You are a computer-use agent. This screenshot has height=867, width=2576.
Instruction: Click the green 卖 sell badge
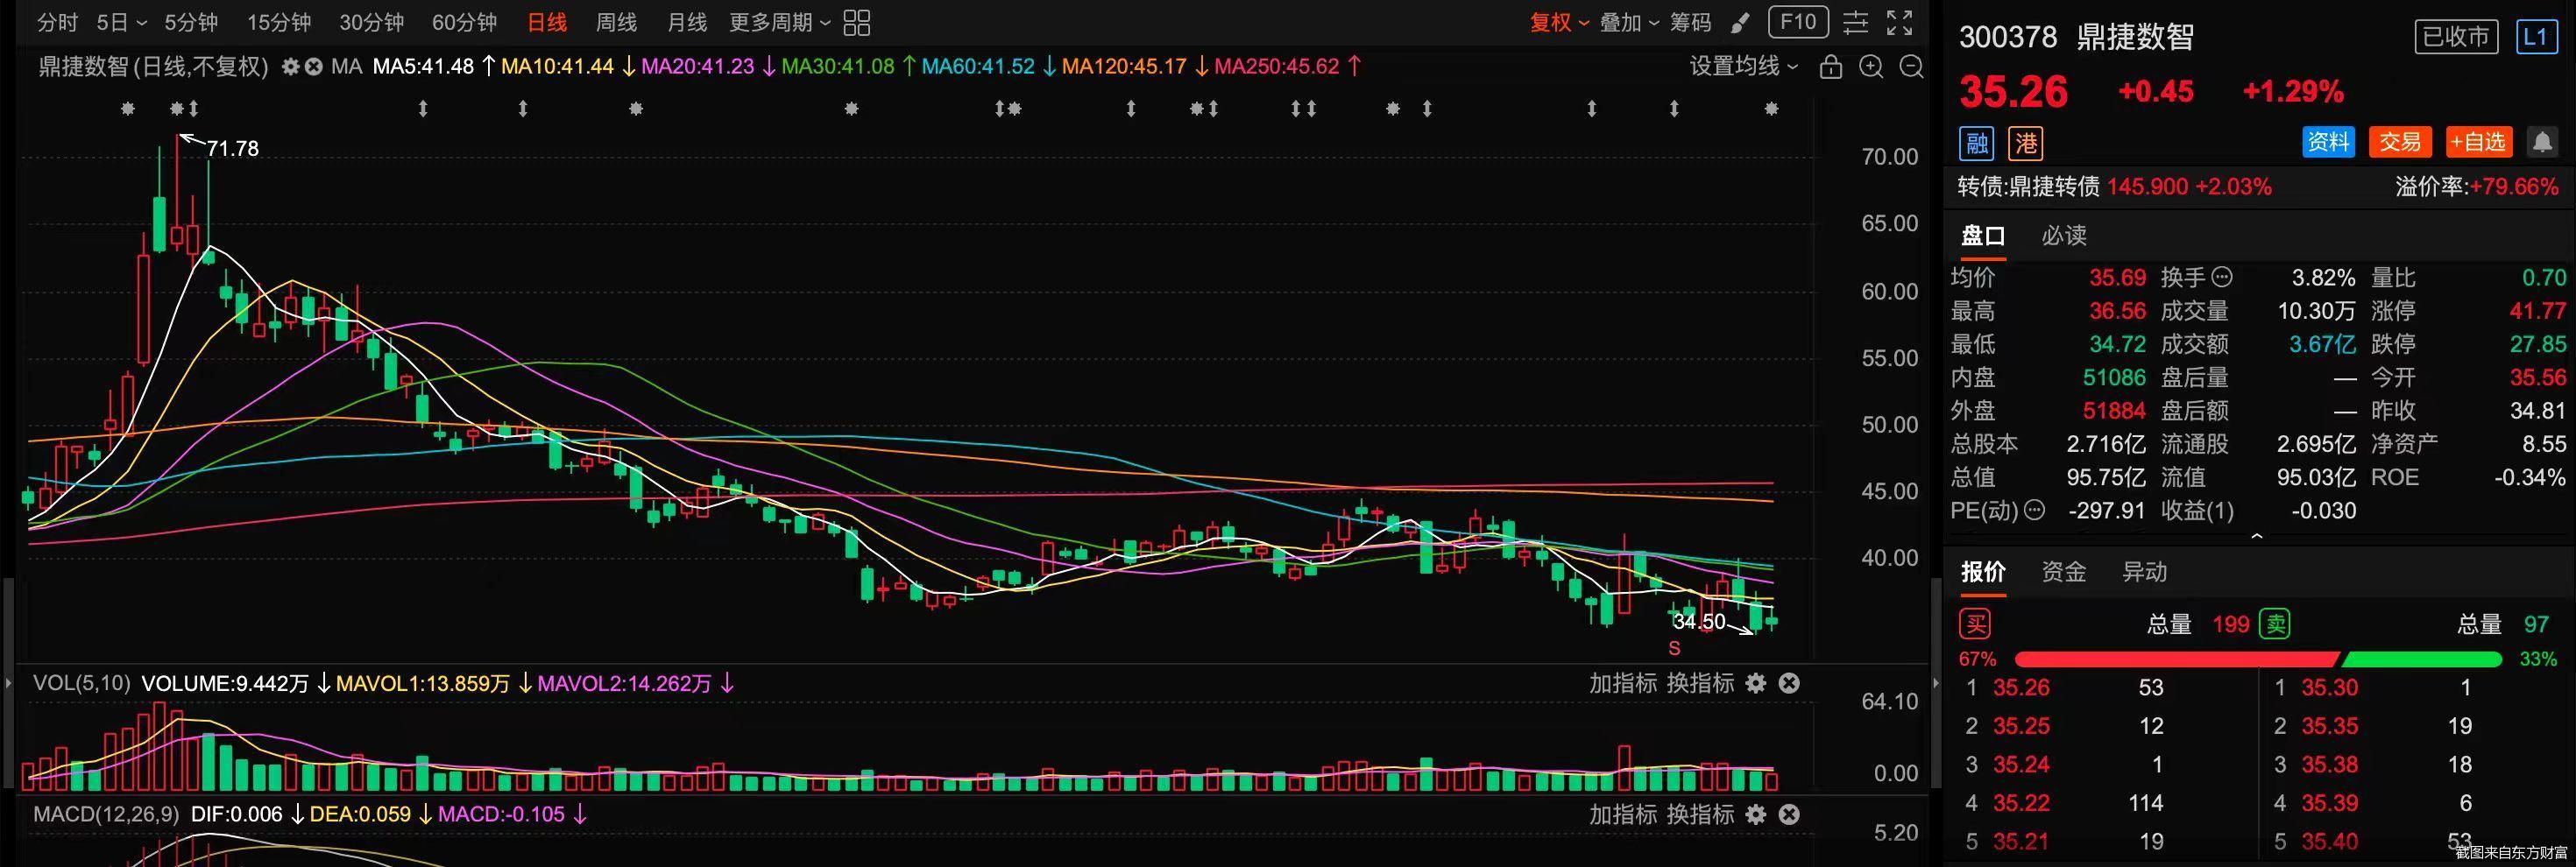click(x=2275, y=624)
